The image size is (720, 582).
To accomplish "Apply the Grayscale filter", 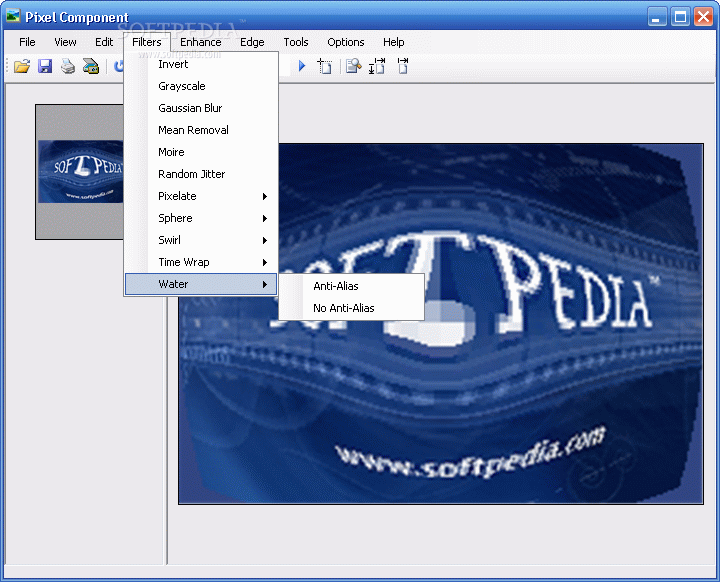I will 201,86.
